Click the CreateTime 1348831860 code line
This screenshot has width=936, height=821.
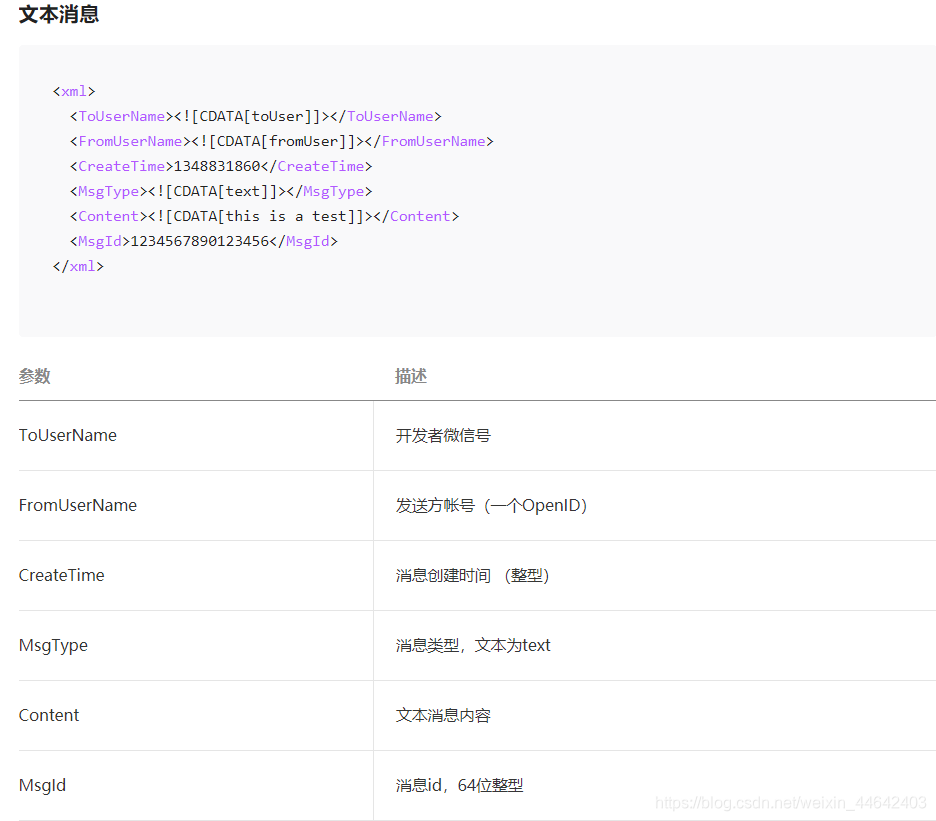pyautogui.click(x=221, y=167)
